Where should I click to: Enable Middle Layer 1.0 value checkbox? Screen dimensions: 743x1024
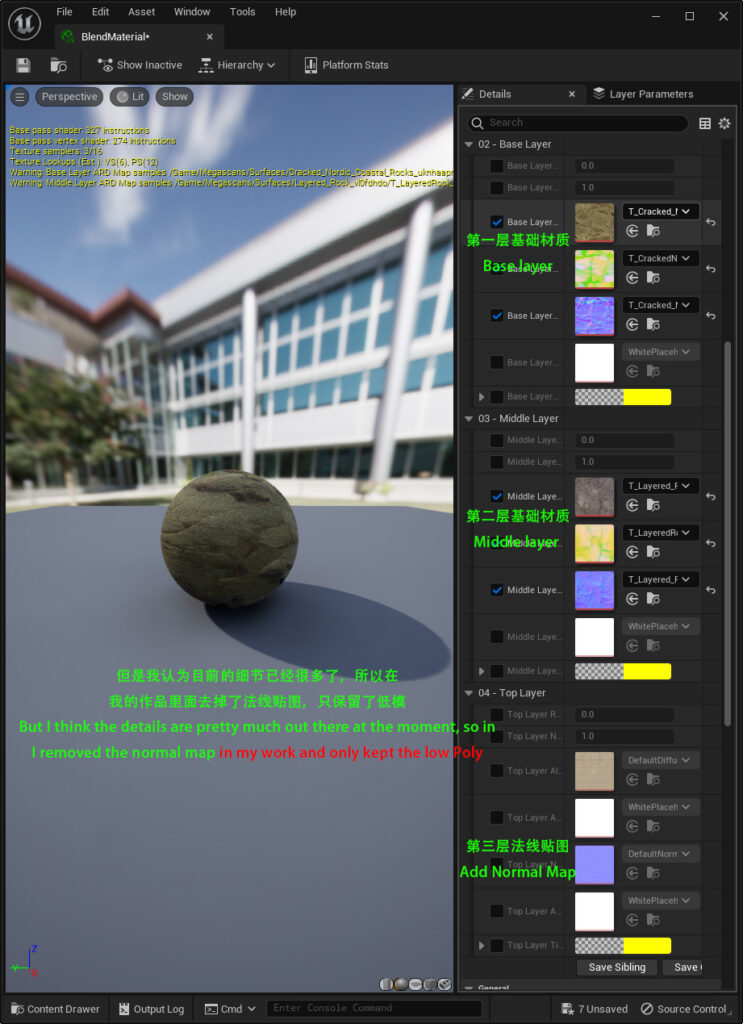point(497,462)
